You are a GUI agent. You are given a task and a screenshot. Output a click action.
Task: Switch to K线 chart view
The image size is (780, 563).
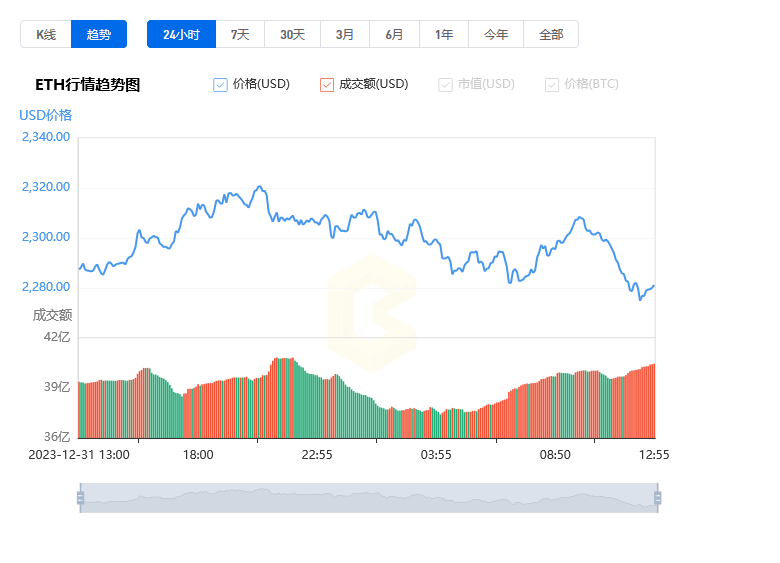pos(46,34)
